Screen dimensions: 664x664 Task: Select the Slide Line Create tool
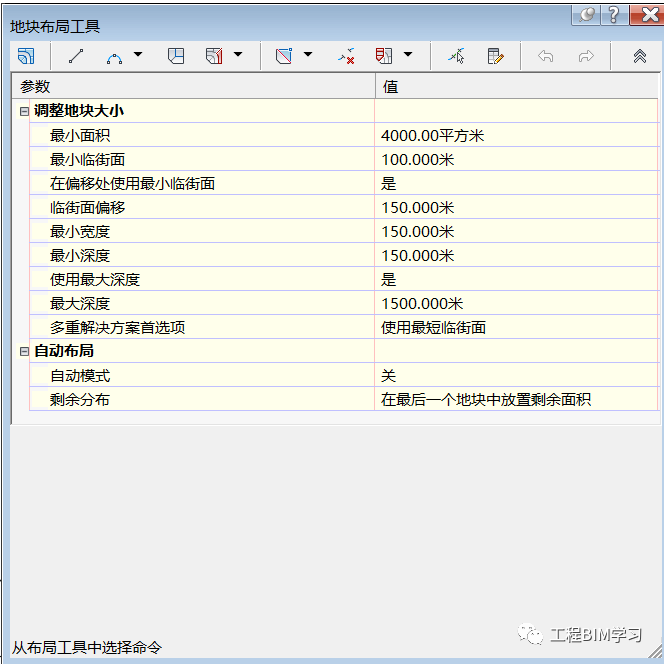[214, 56]
